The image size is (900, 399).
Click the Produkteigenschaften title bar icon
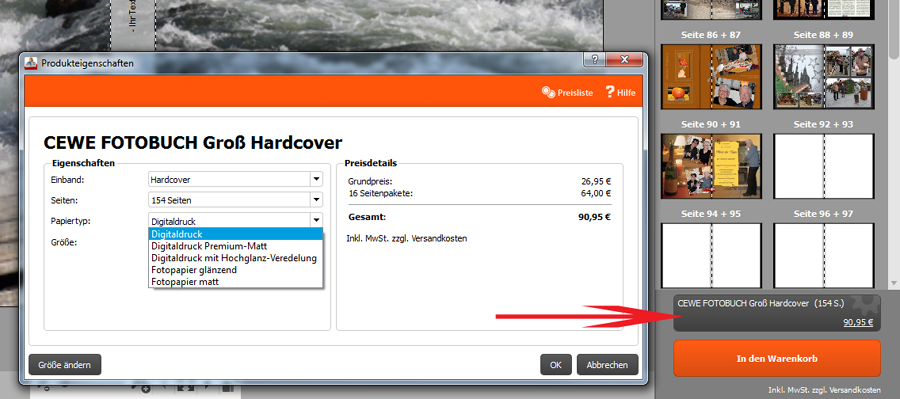[x=31, y=63]
